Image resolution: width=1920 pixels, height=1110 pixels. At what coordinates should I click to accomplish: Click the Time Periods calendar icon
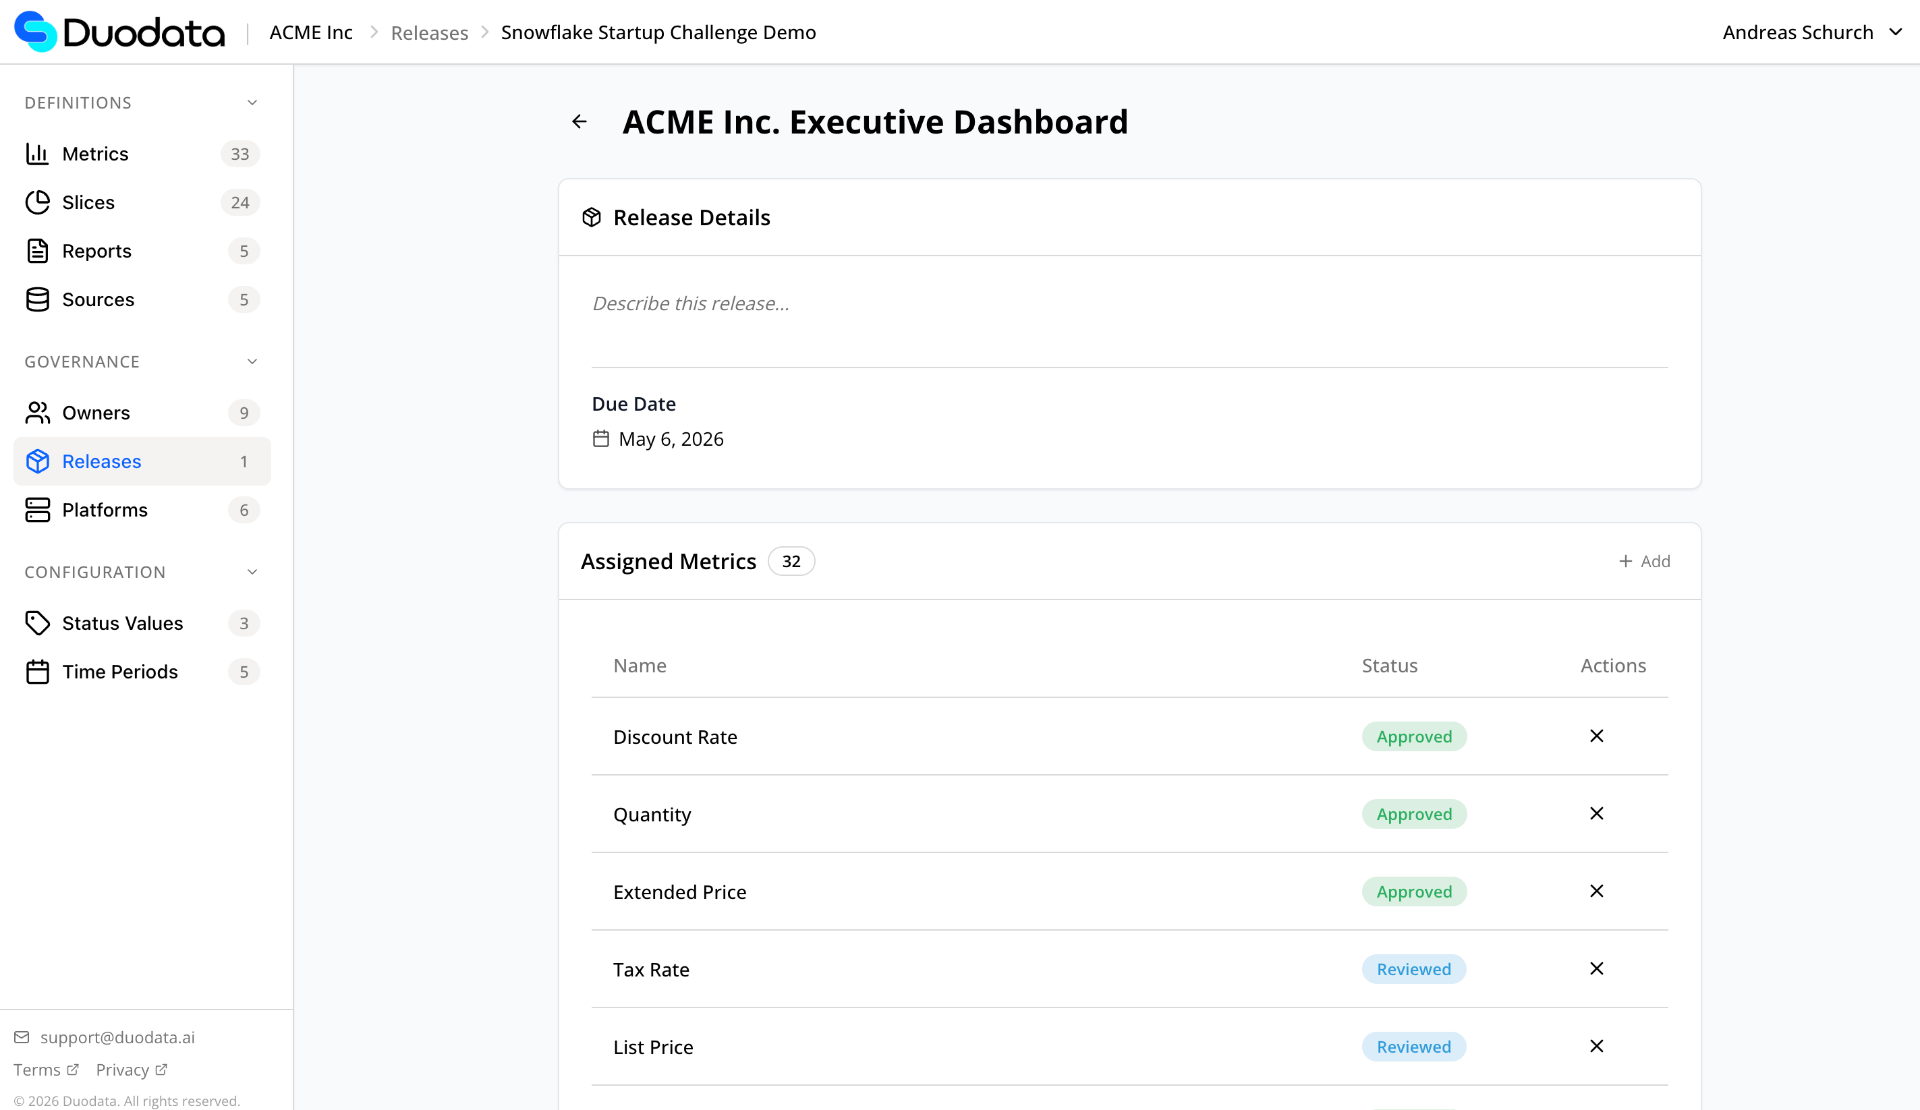[37, 672]
